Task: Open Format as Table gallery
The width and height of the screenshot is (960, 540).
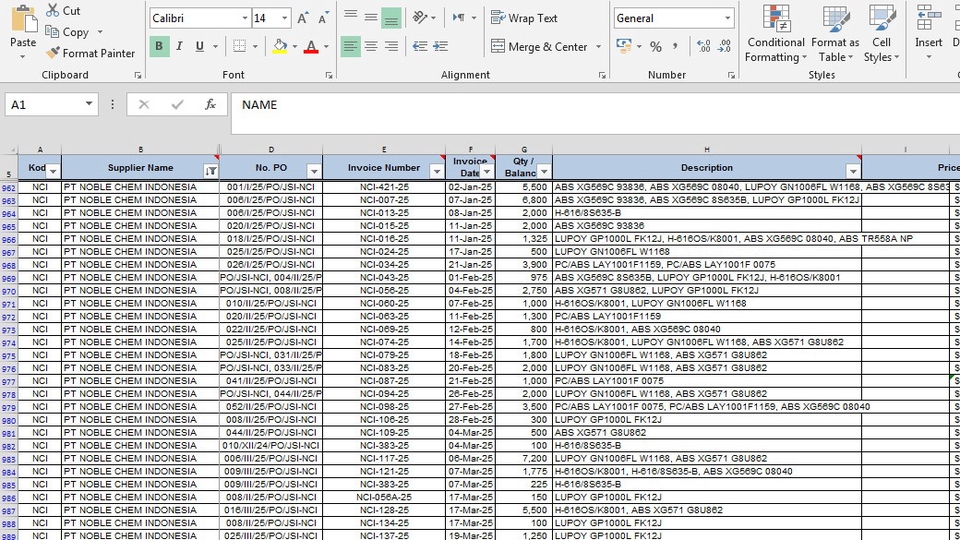Action: (835, 34)
